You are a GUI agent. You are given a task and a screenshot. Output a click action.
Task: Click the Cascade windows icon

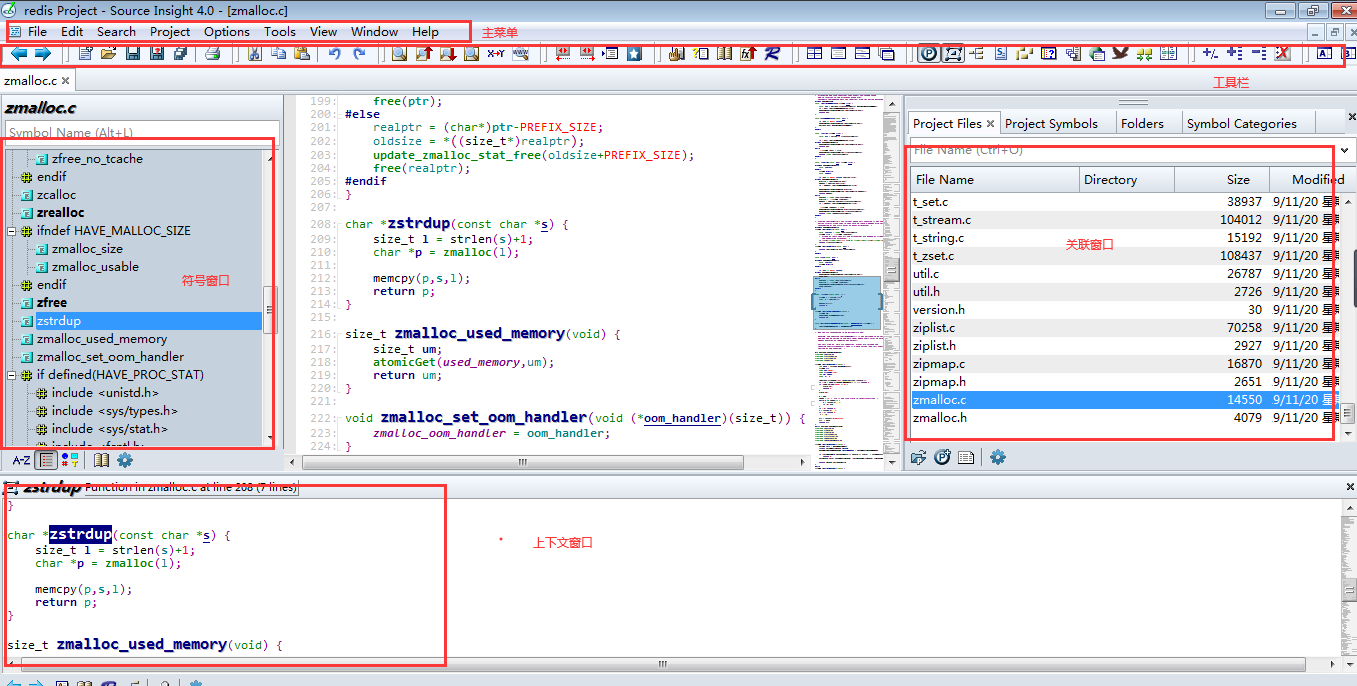pyautogui.click(x=886, y=53)
